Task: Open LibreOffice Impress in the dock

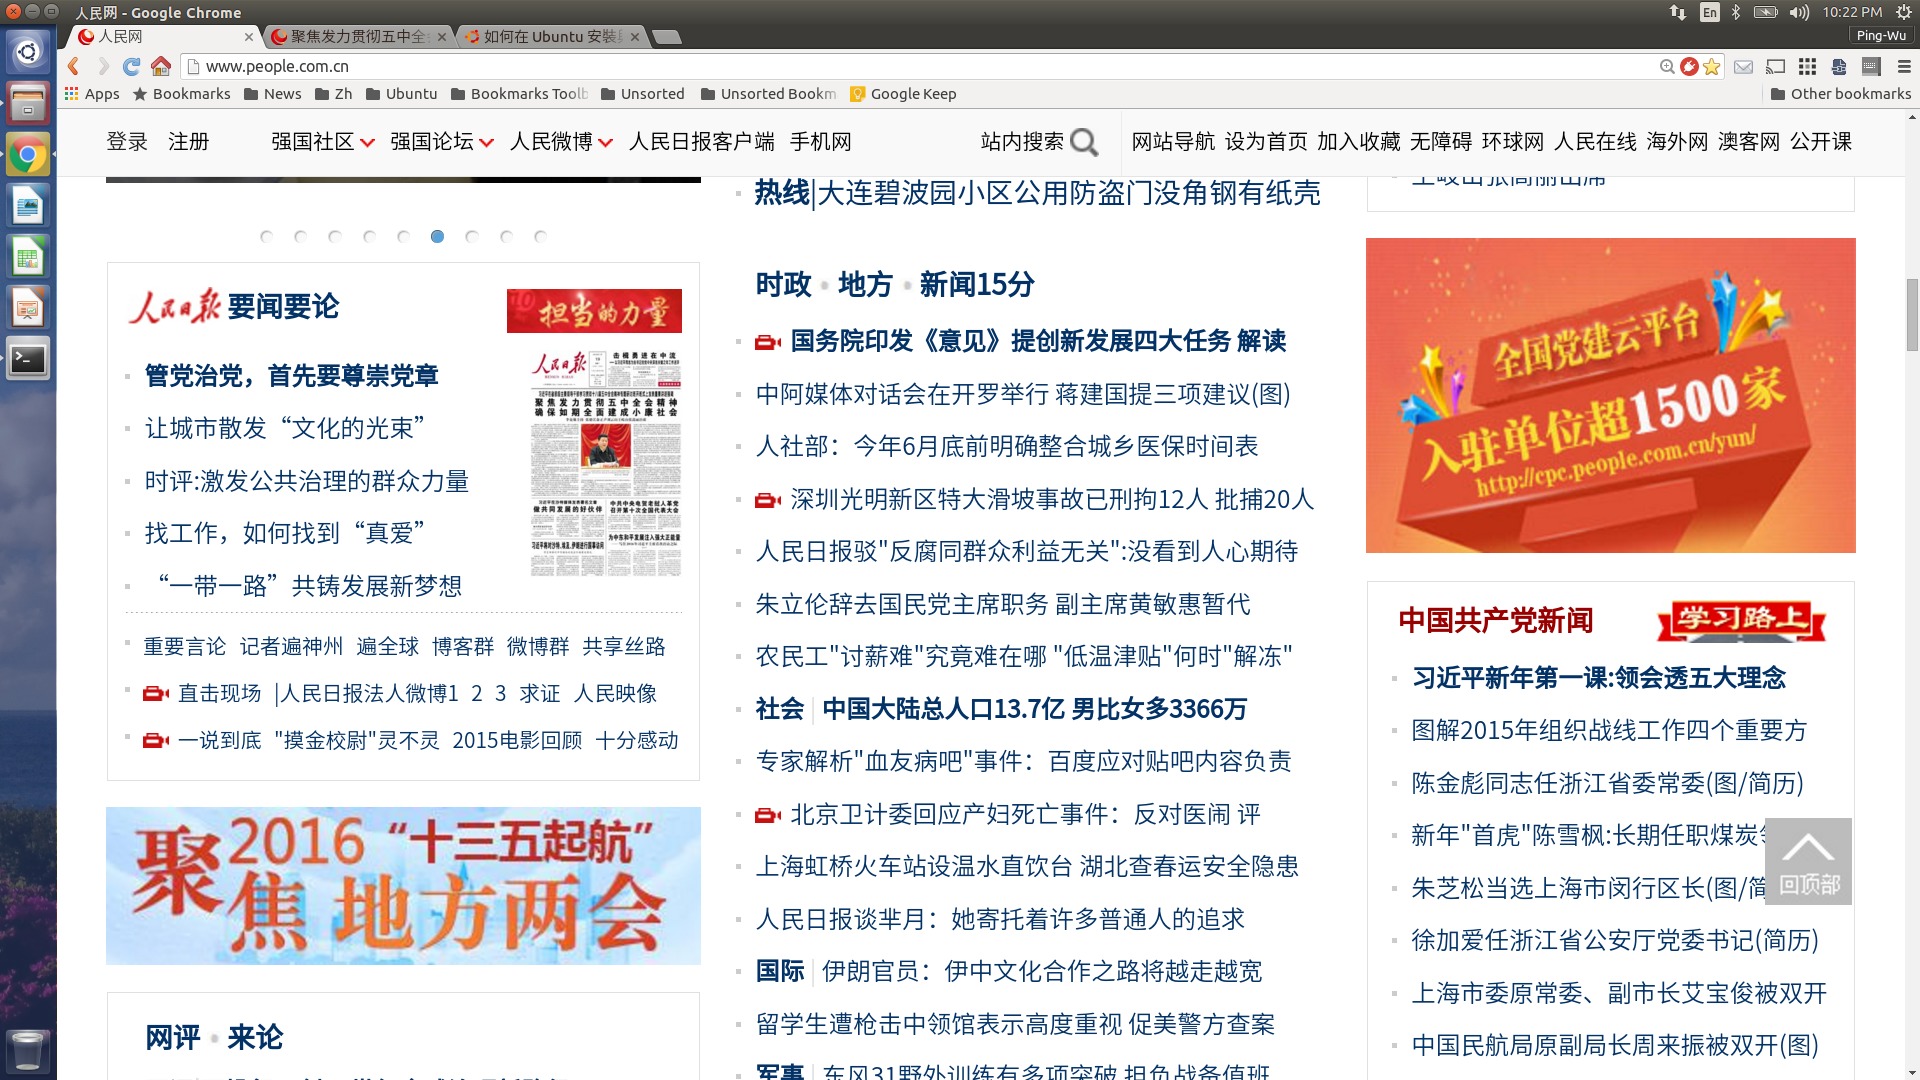Action: tap(28, 308)
